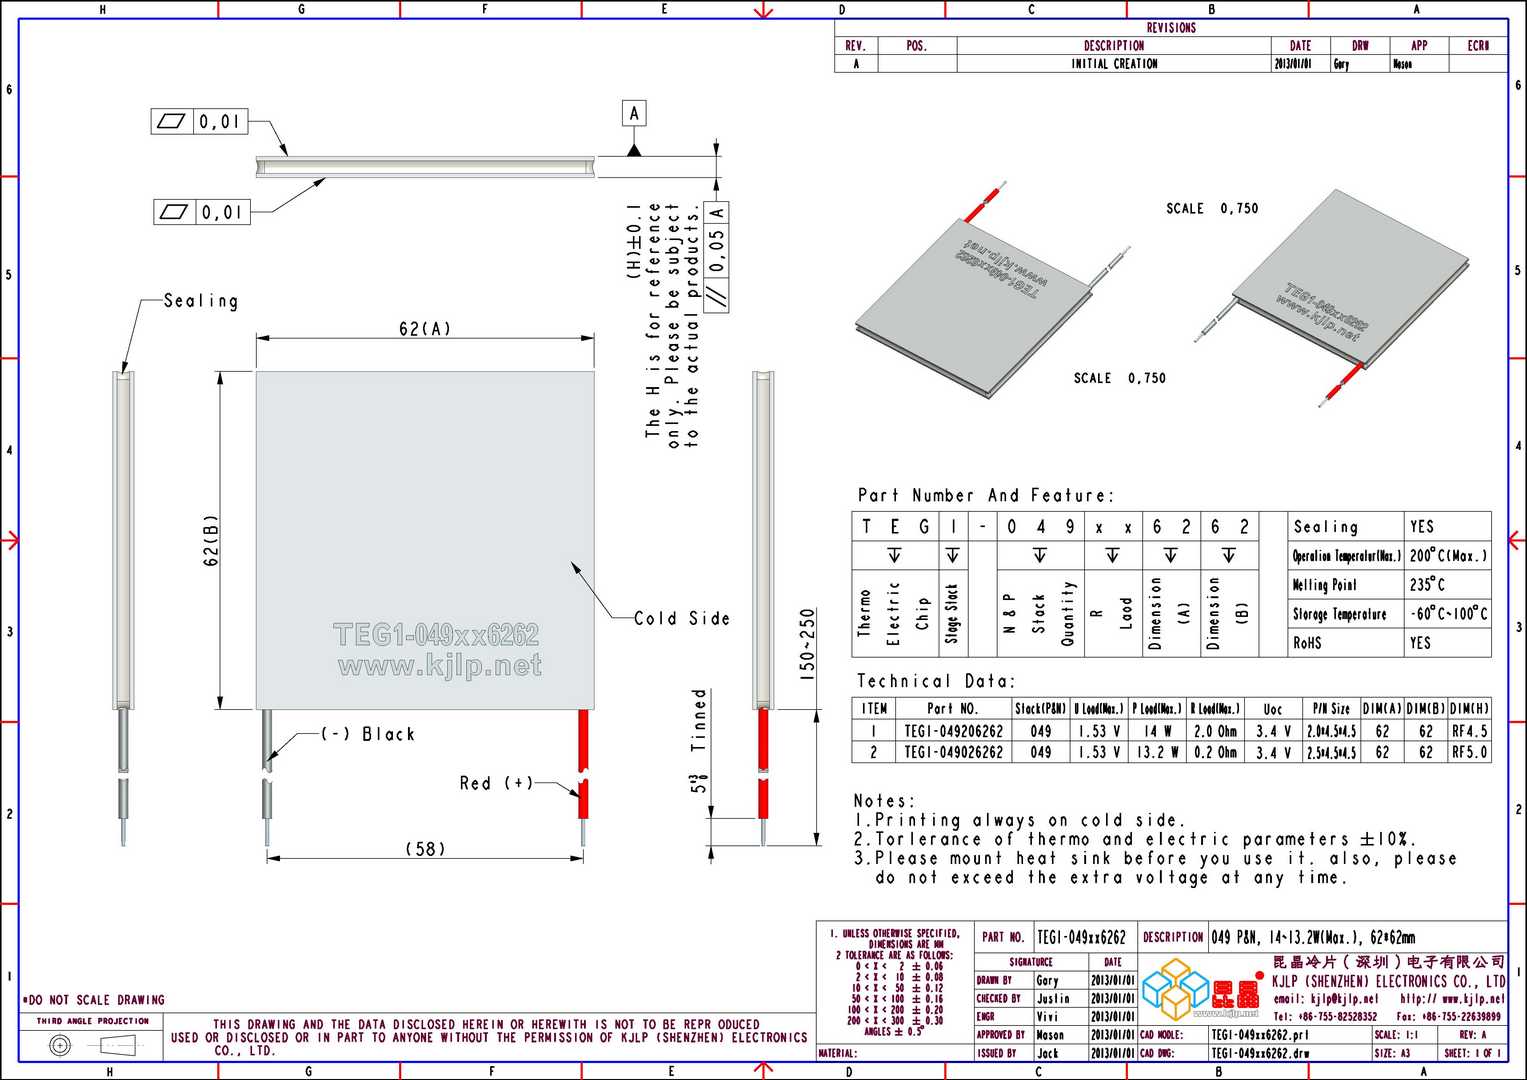Click the Sealing callout label

201,301
